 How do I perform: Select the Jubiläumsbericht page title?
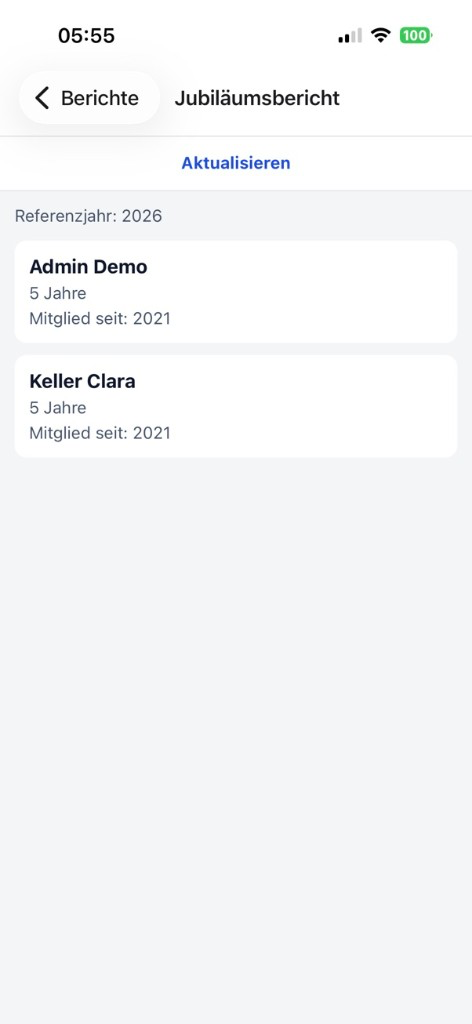pyautogui.click(x=257, y=98)
